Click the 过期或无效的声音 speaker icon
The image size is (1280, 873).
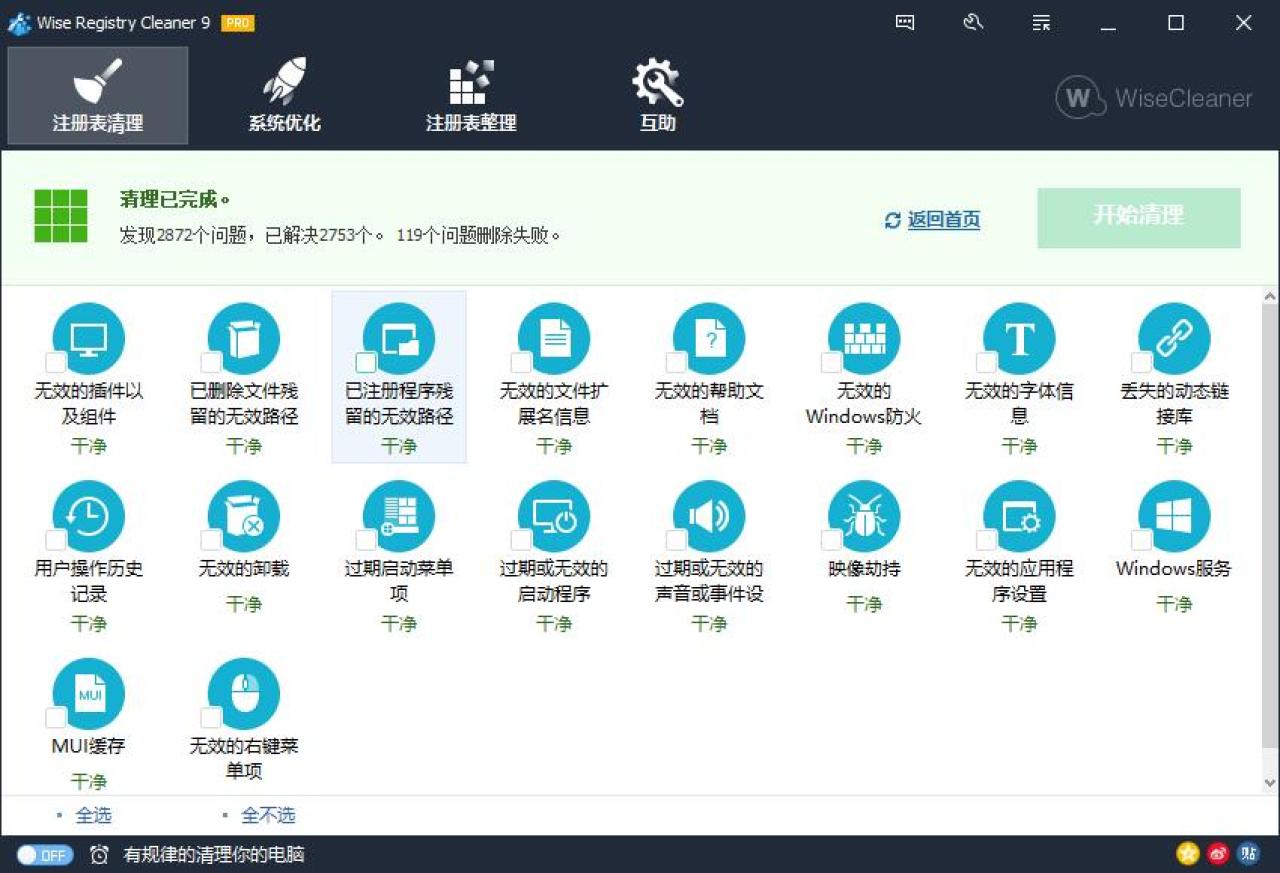tap(709, 516)
